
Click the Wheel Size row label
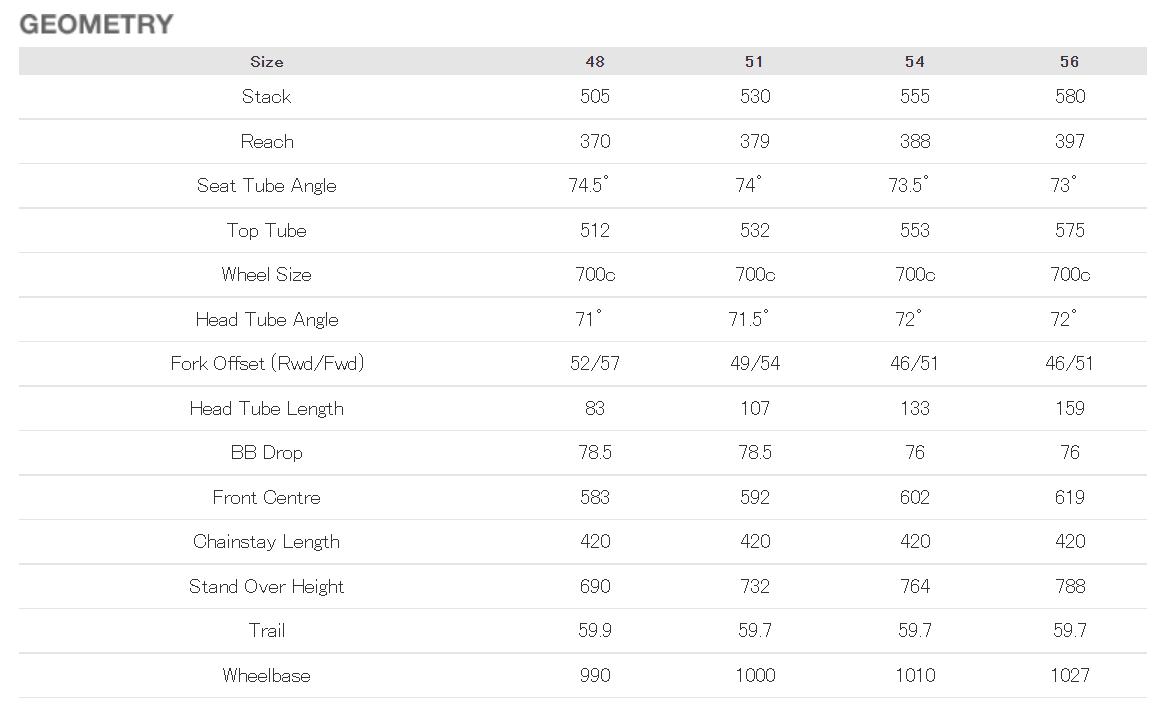point(267,275)
